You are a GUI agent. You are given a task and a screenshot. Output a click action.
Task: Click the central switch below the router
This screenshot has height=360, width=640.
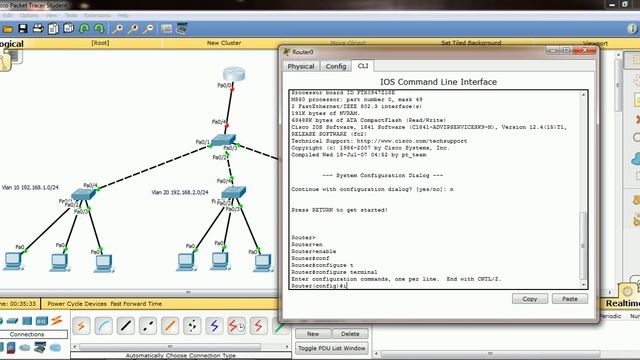pos(223,140)
